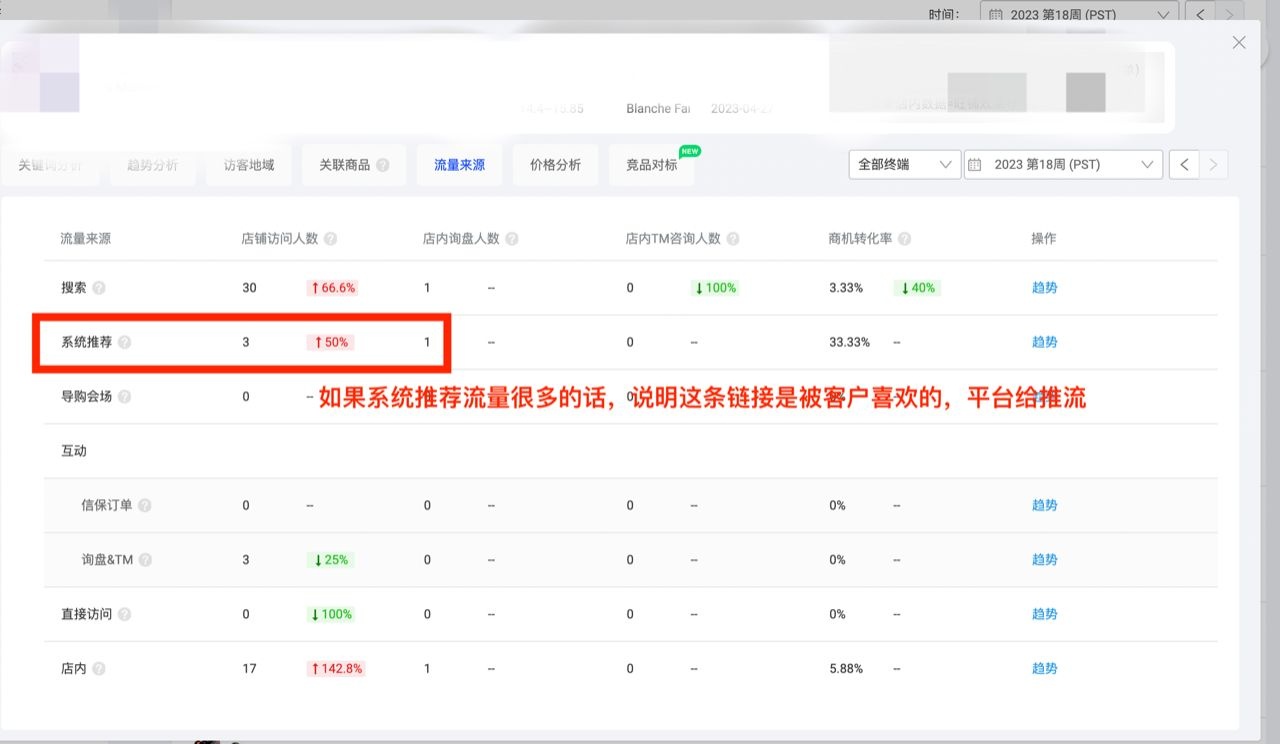Click the 操作 column header
The width and height of the screenshot is (1280, 744).
point(1044,239)
